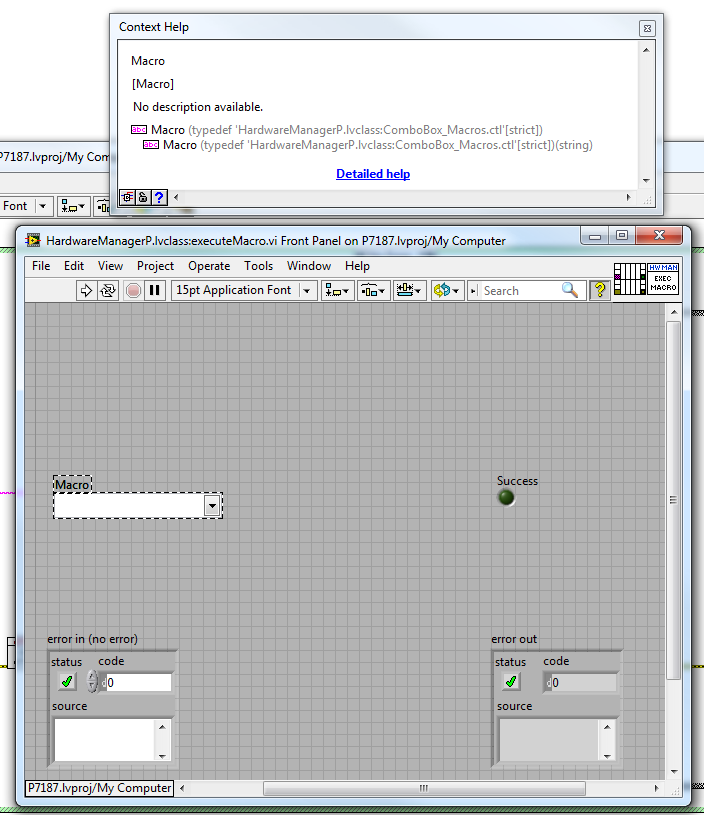Click the front panel horizontal scrollbar thumb

coord(424,788)
